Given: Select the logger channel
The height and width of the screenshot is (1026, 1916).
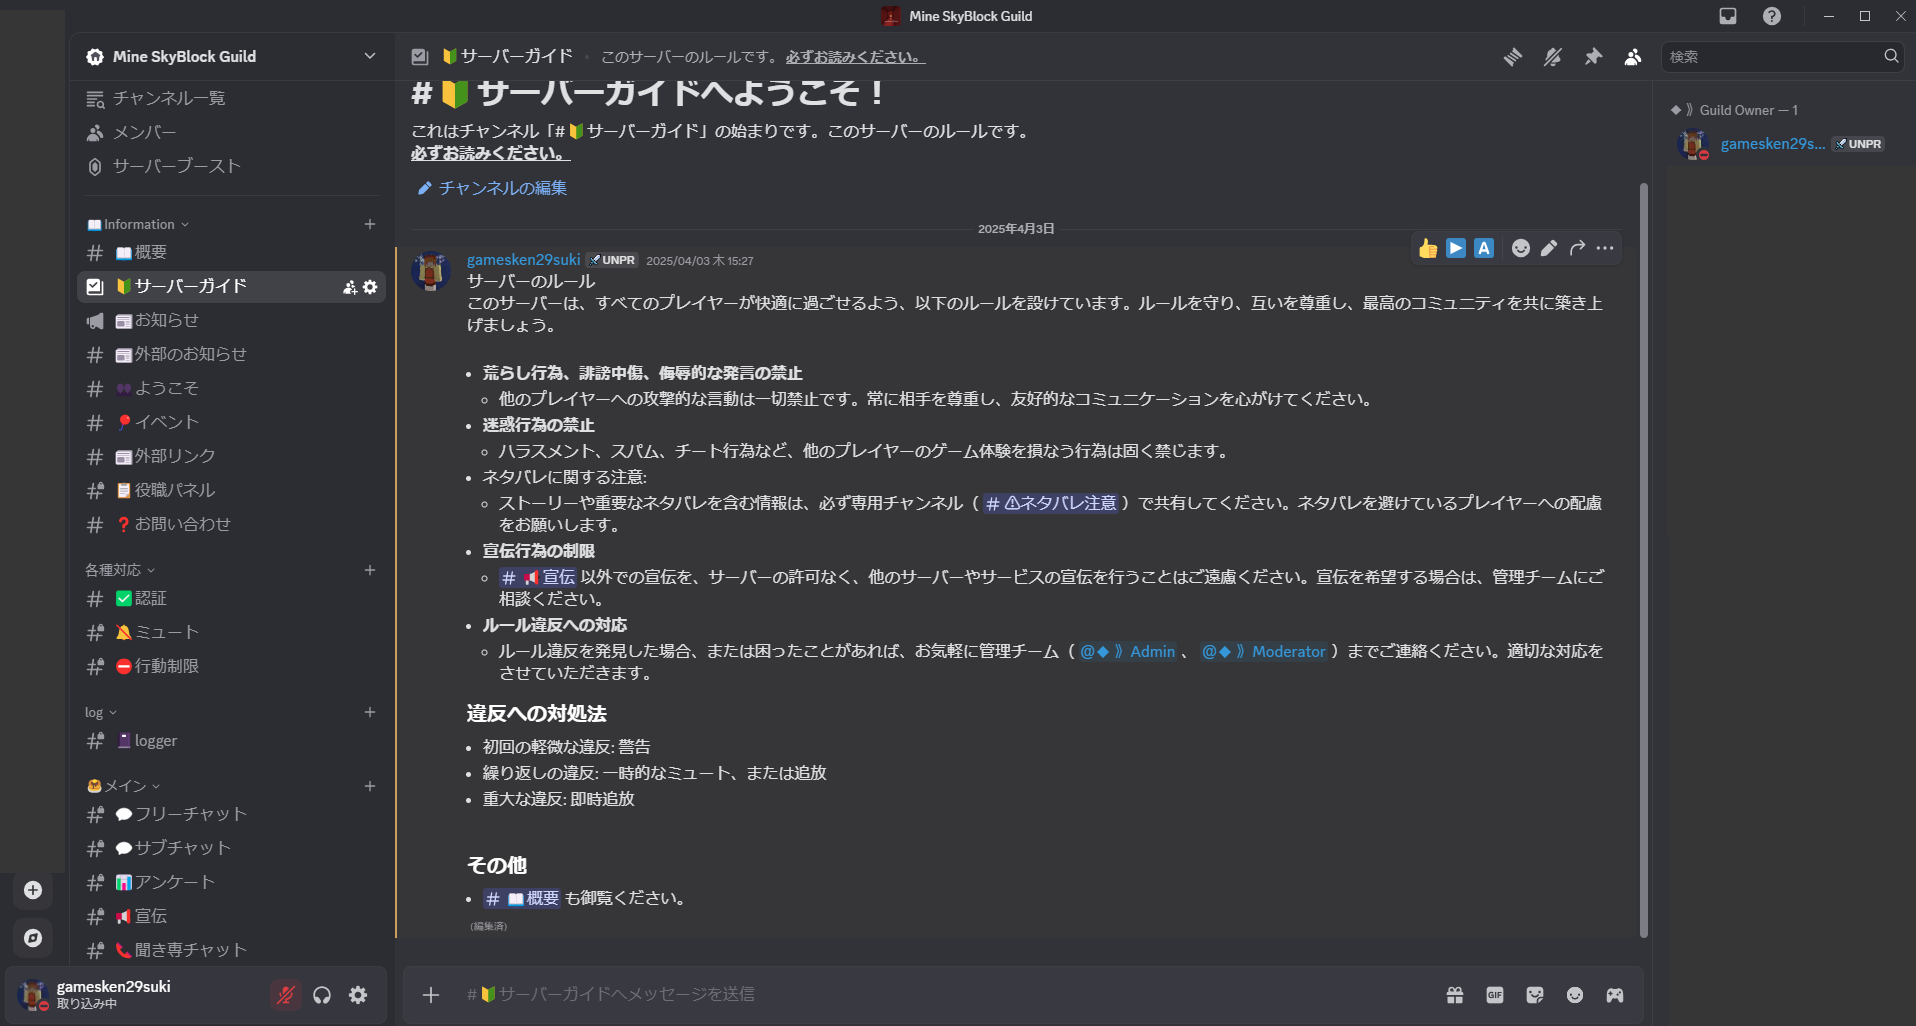Looking at the screenshot, I should [231, 741].
